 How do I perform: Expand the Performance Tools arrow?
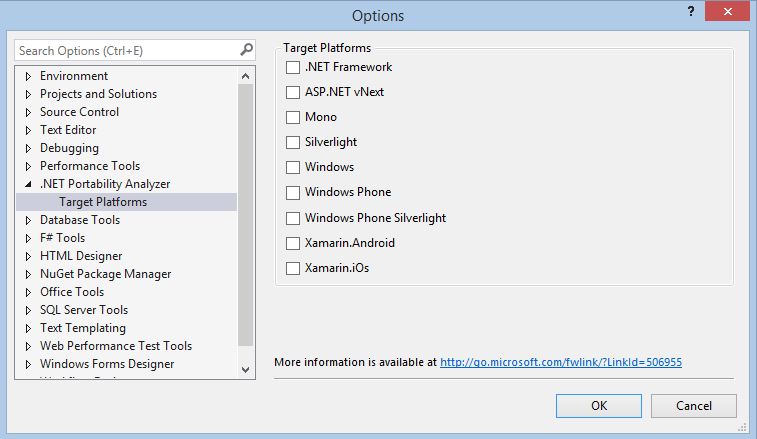pos(28,166)
